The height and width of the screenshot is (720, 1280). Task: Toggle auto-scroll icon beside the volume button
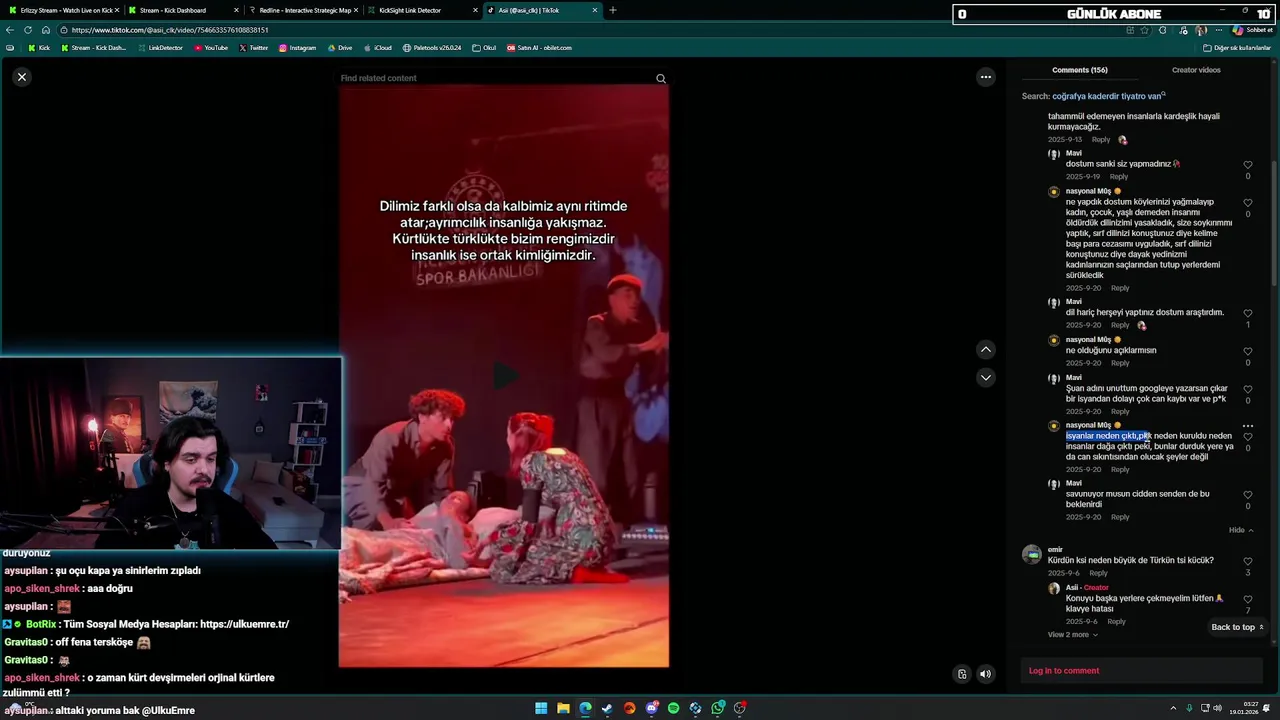click(x=962, y=674)
